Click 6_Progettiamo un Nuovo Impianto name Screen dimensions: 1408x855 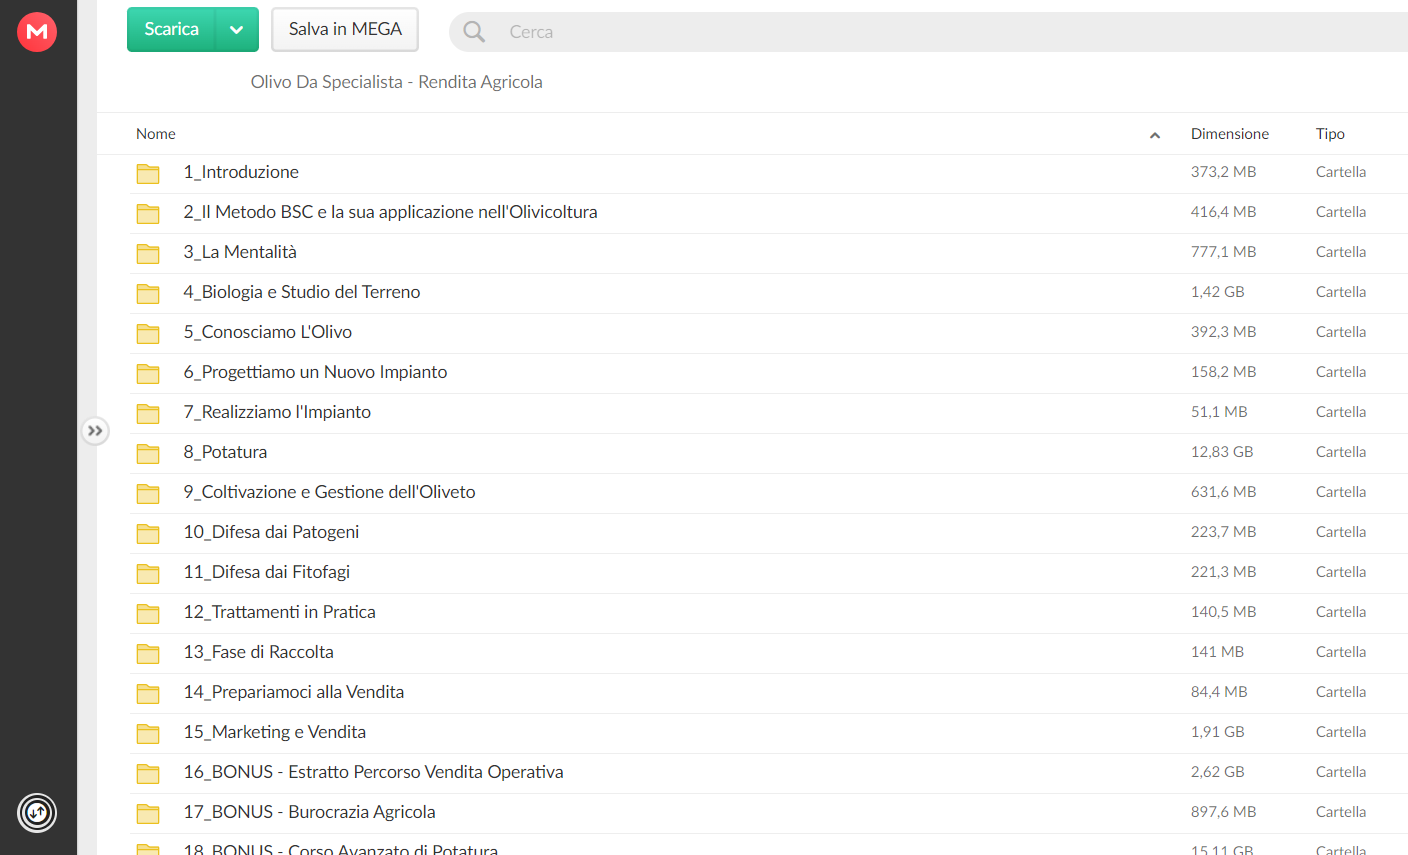click(315, 372)
